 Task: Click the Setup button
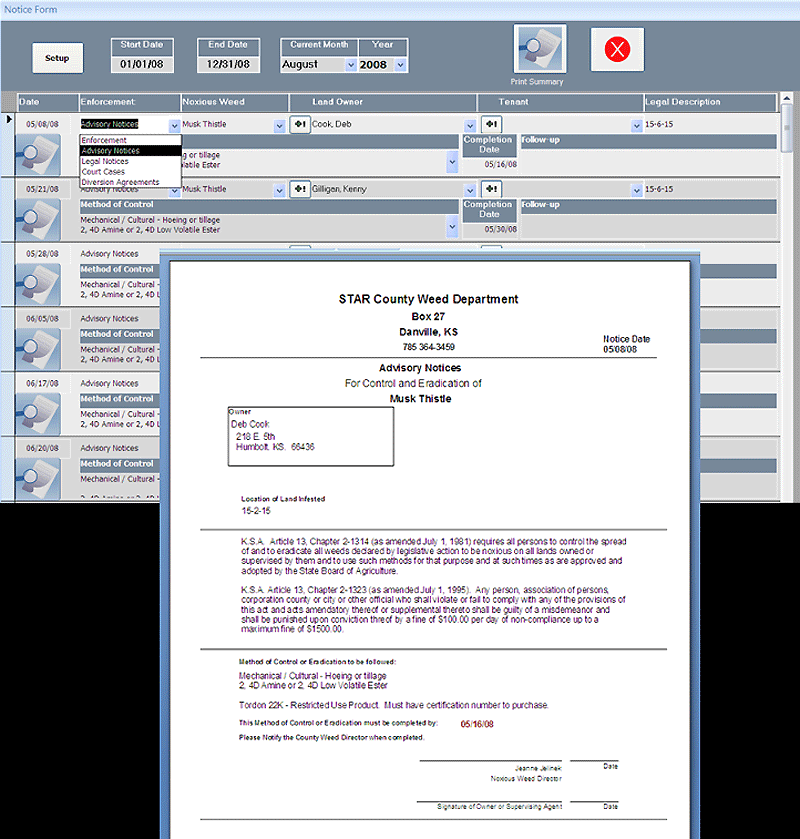click(57, 58)
